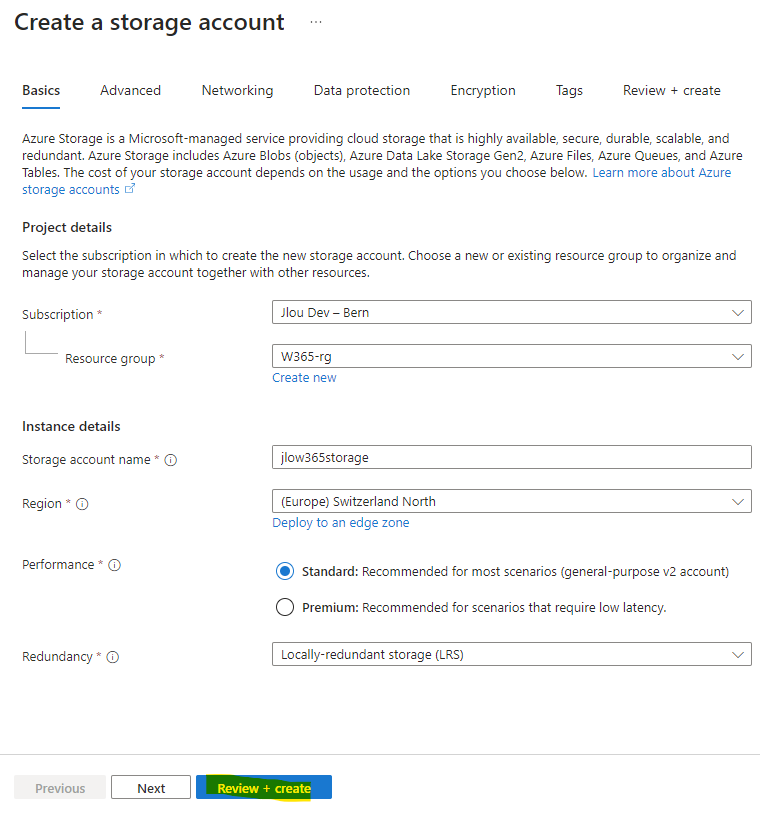
Task: Open the Resource group dropdown
Action: [511, 356]
